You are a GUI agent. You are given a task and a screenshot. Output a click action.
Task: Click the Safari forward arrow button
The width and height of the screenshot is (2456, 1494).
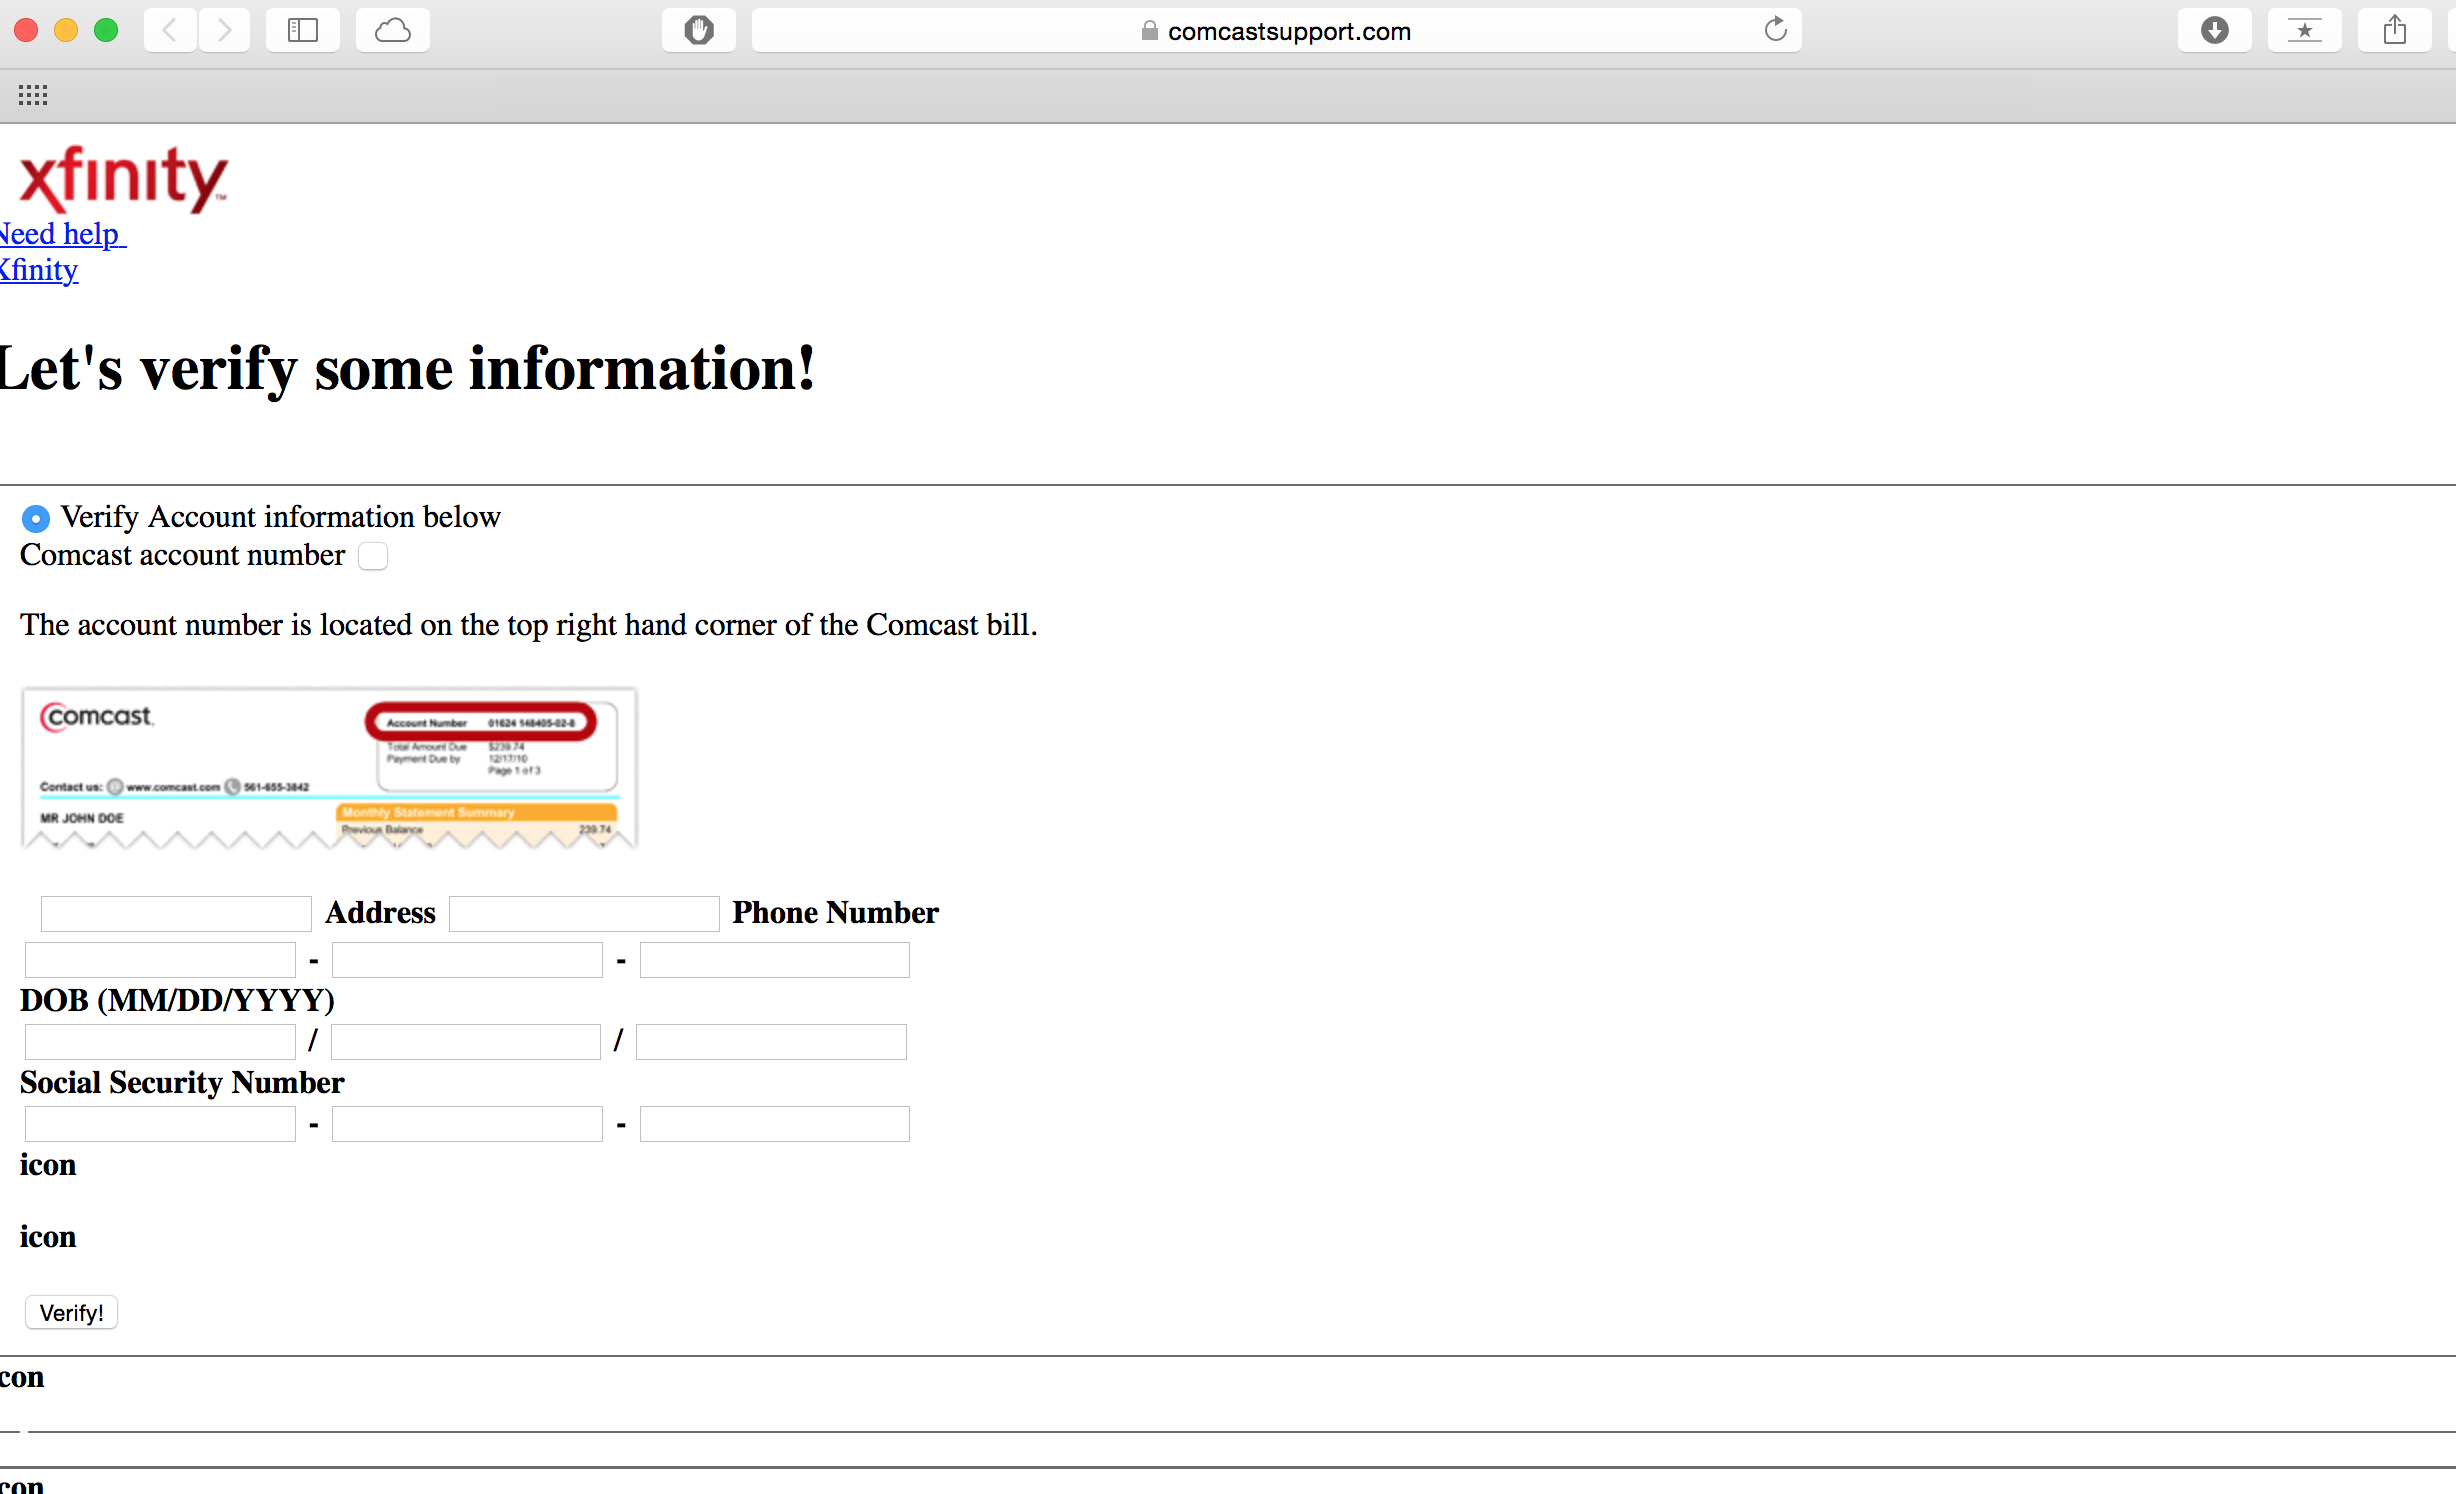pyautogui.click(x=225, y=30)
